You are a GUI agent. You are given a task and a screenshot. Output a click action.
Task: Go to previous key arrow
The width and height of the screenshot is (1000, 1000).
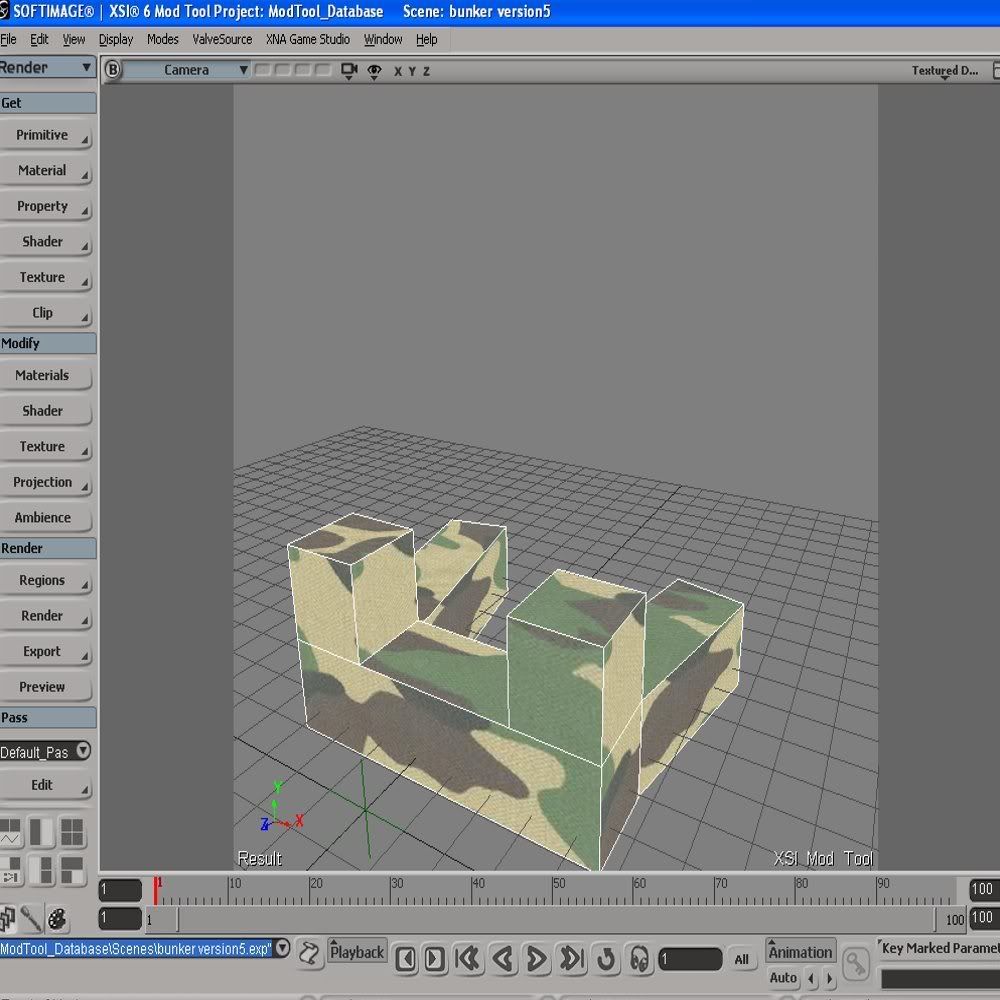811,978
